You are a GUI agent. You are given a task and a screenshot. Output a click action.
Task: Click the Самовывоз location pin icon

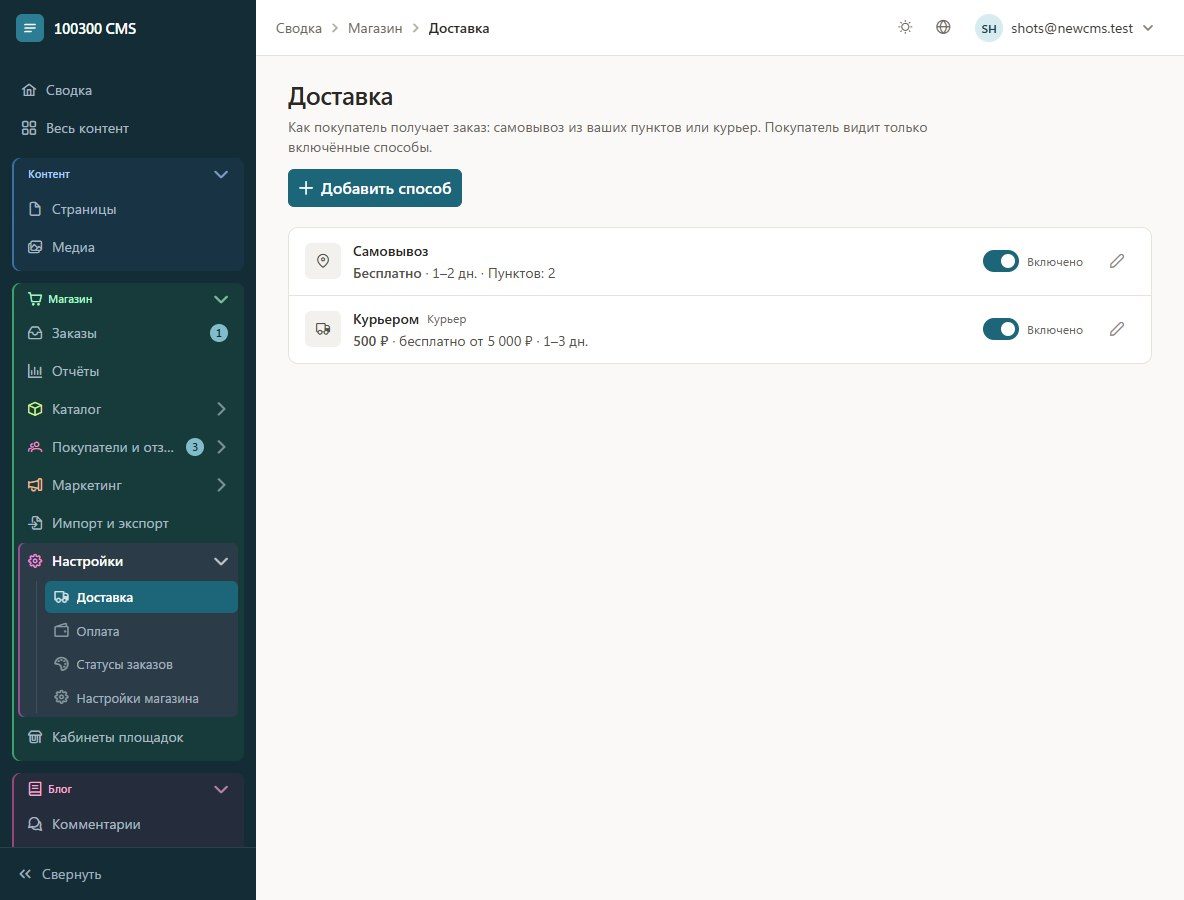(x=323, y=261)
